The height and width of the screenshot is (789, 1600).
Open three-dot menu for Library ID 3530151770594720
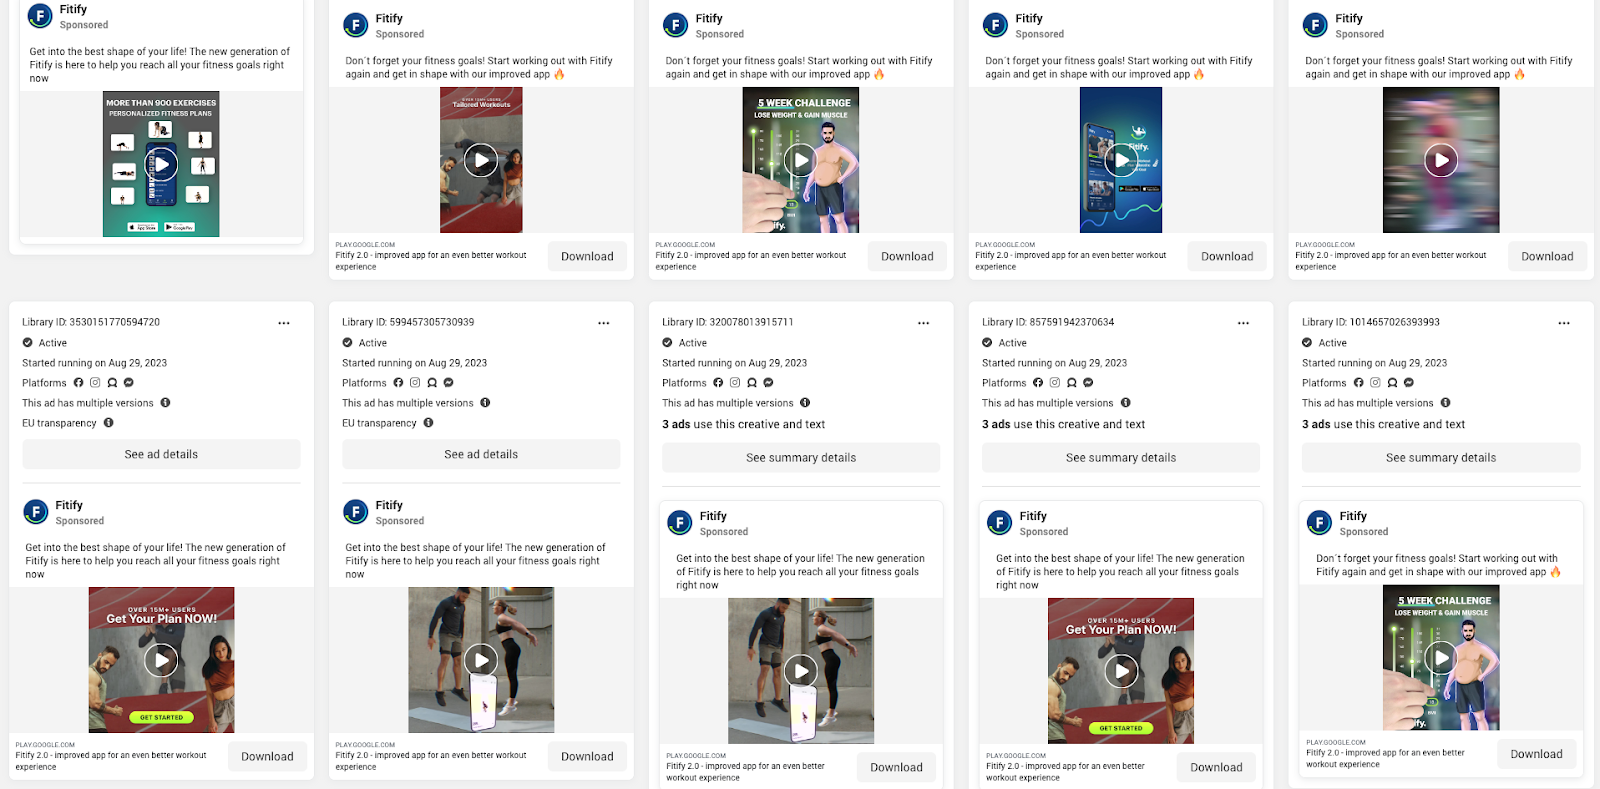[x=284, y=323]
